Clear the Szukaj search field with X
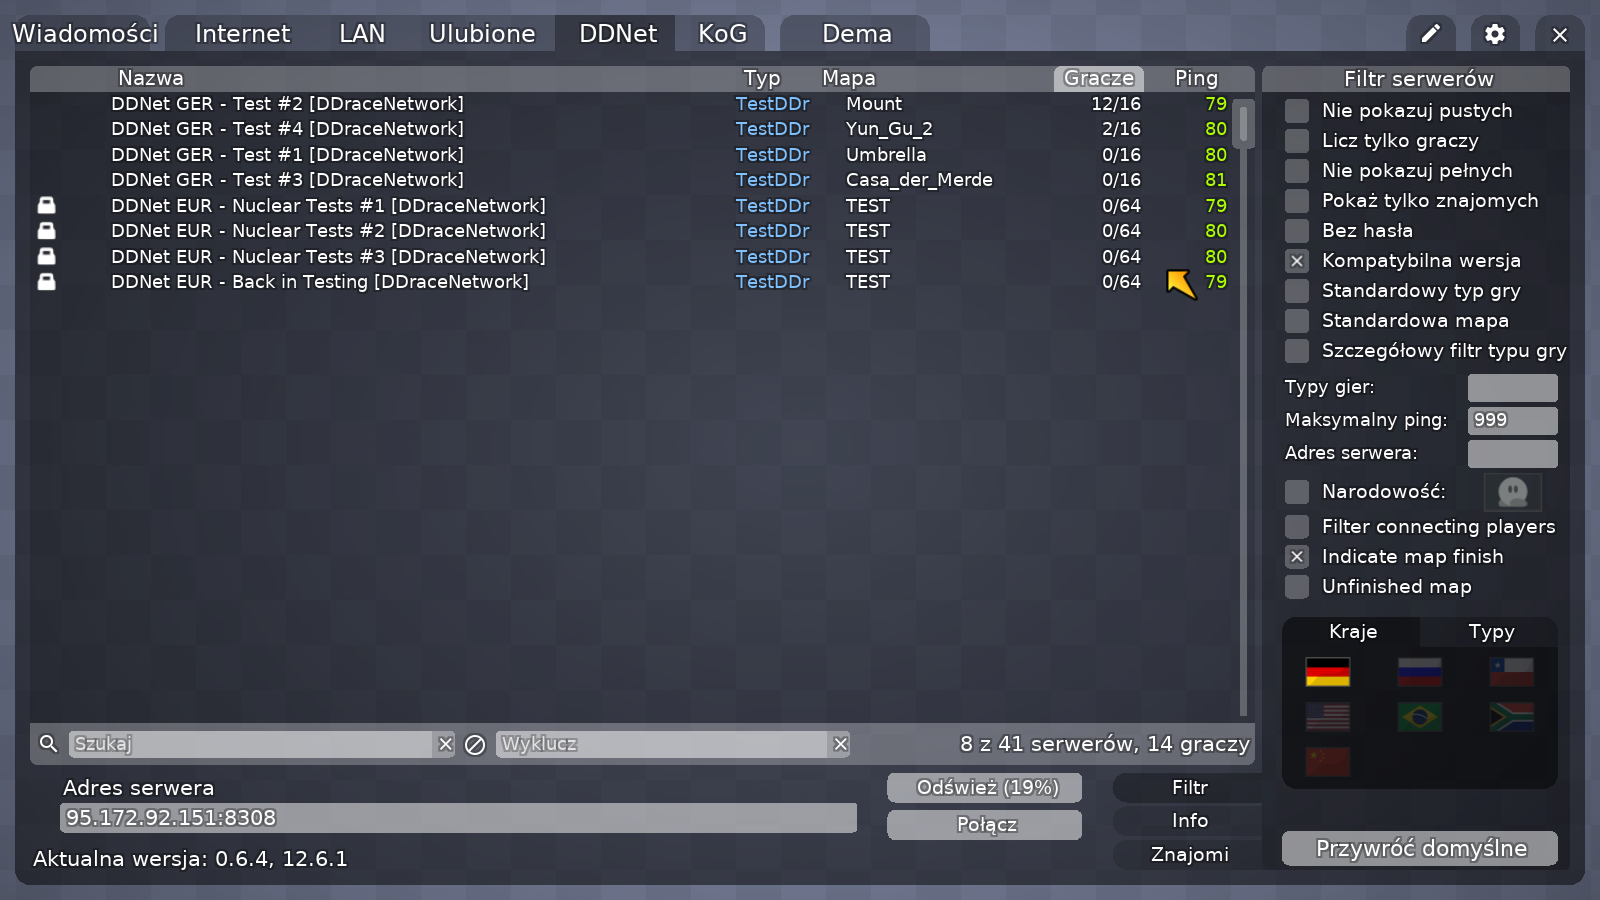1600x900 pixels. pos(446,744)
